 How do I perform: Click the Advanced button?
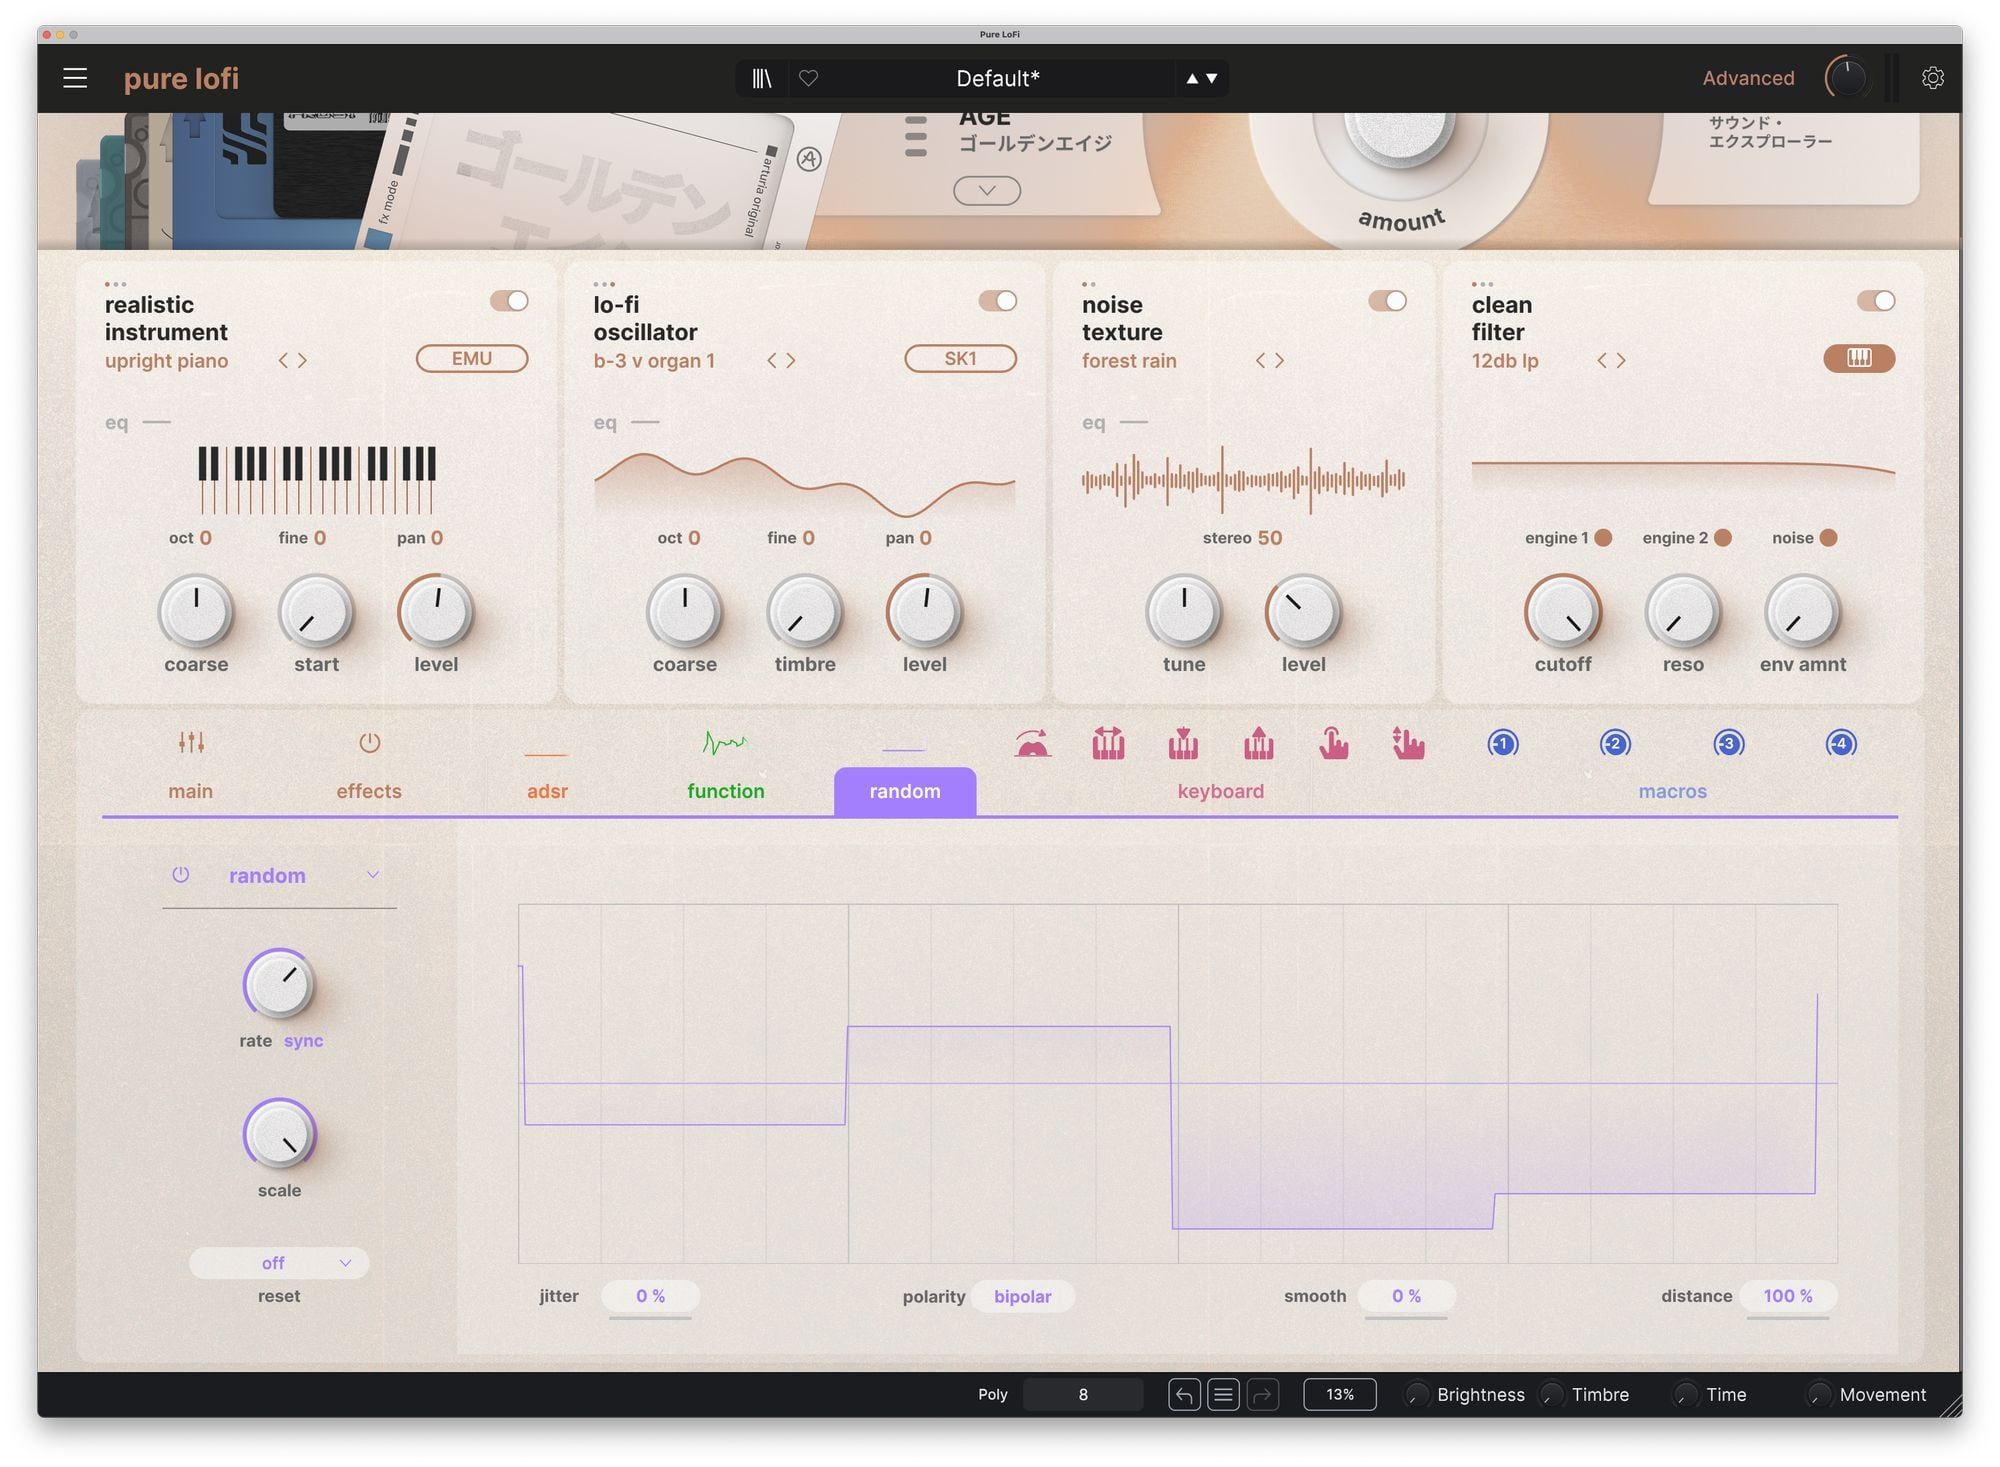pos(1748,78)
